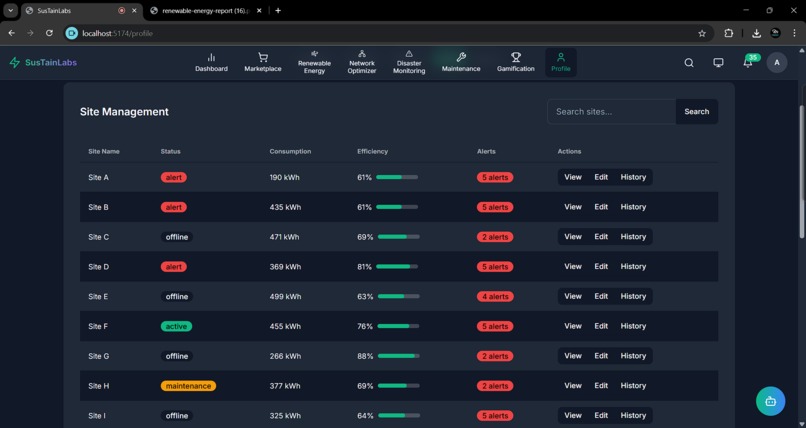Click the 4 alerts badge for Site E

click(x=495, y=296)
